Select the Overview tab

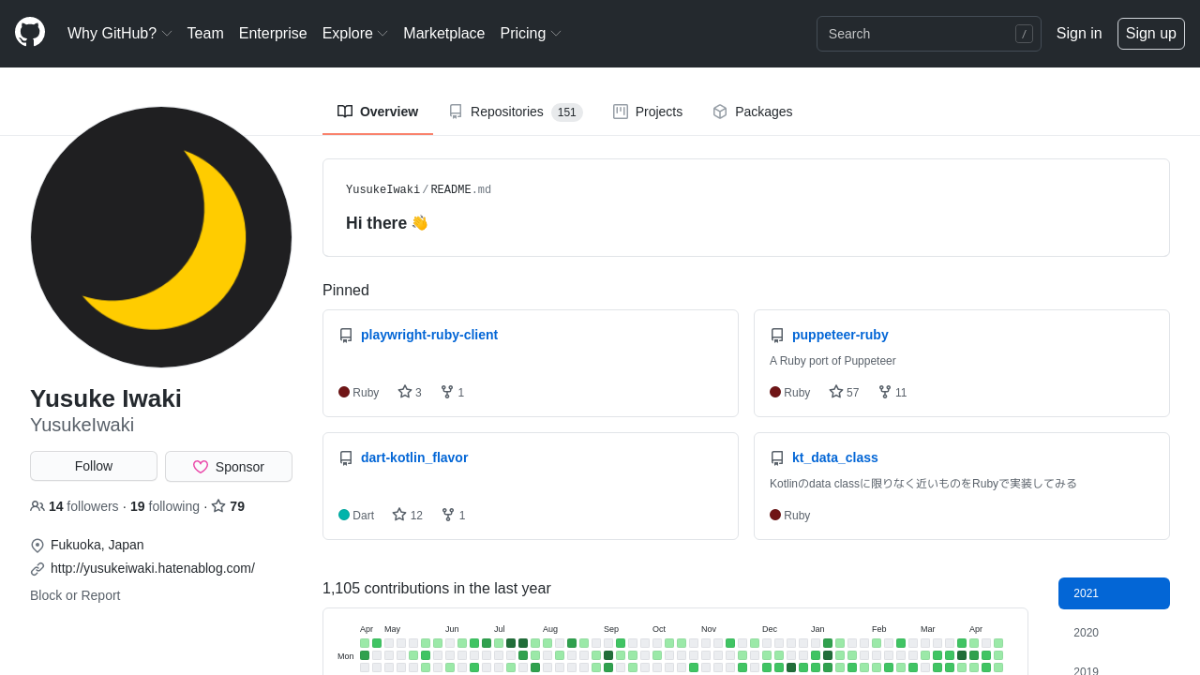pos(377,111)
